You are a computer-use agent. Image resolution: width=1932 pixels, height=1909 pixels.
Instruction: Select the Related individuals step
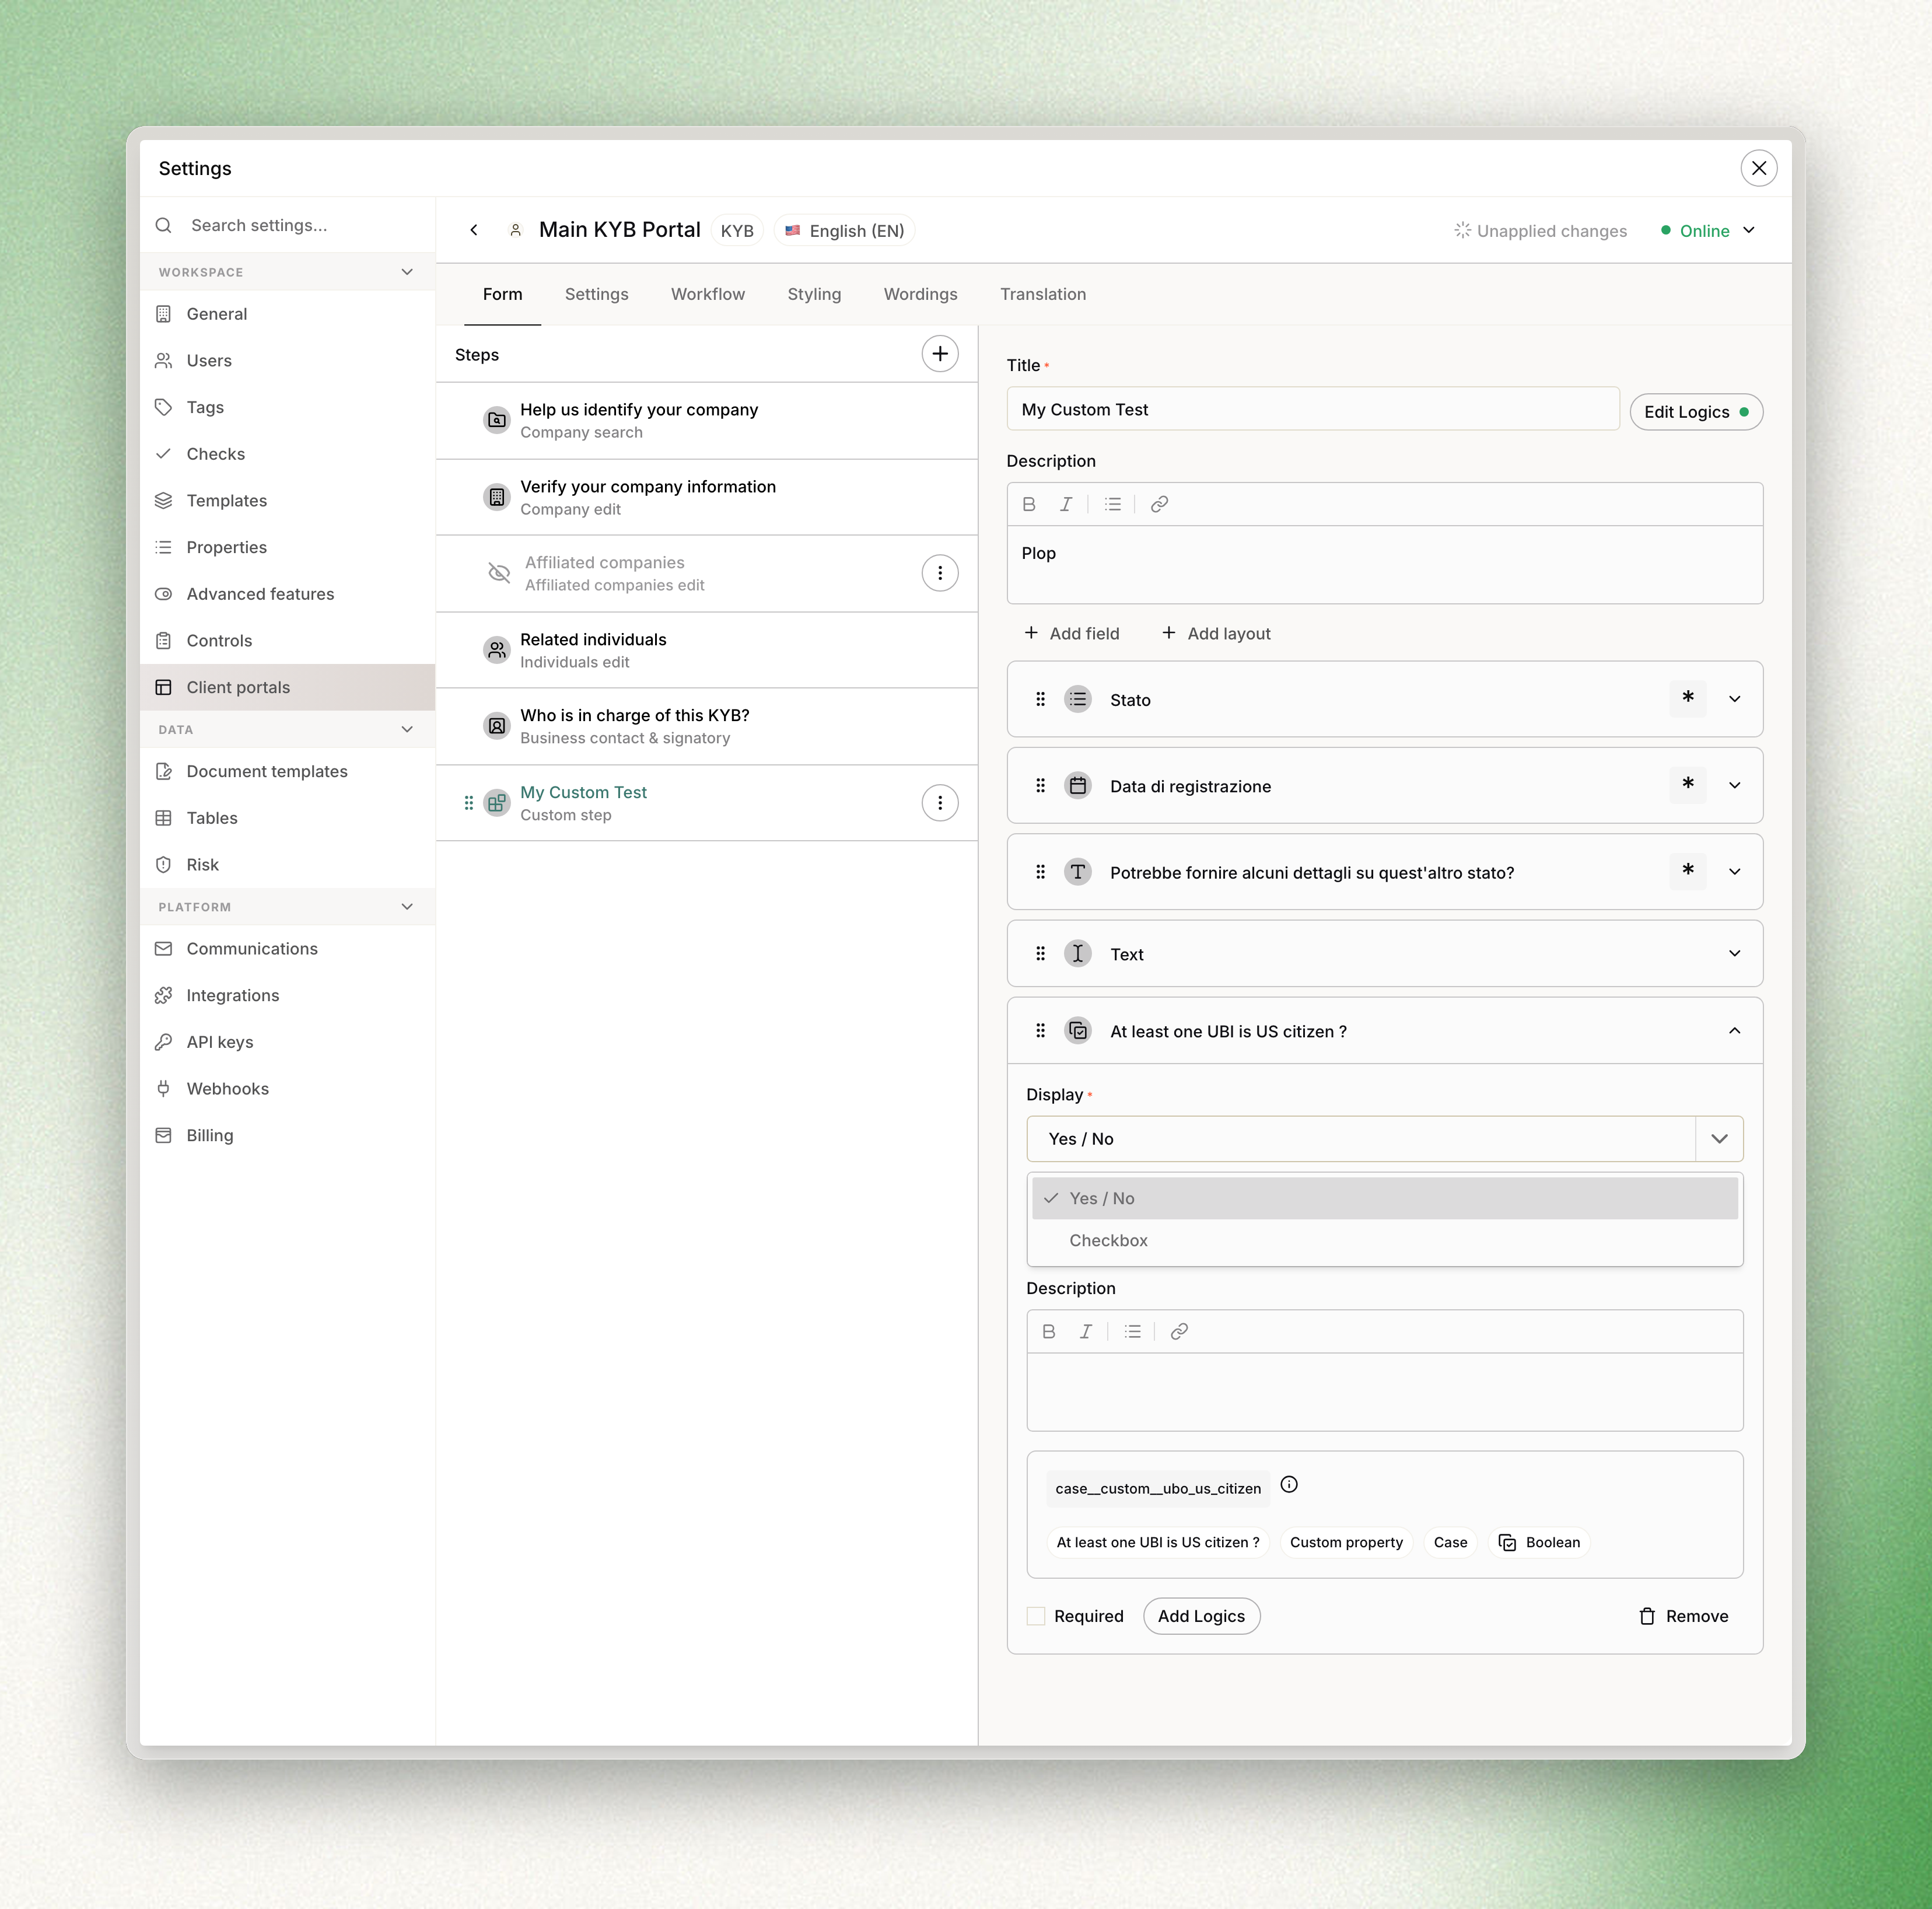[x=706, y=650]
